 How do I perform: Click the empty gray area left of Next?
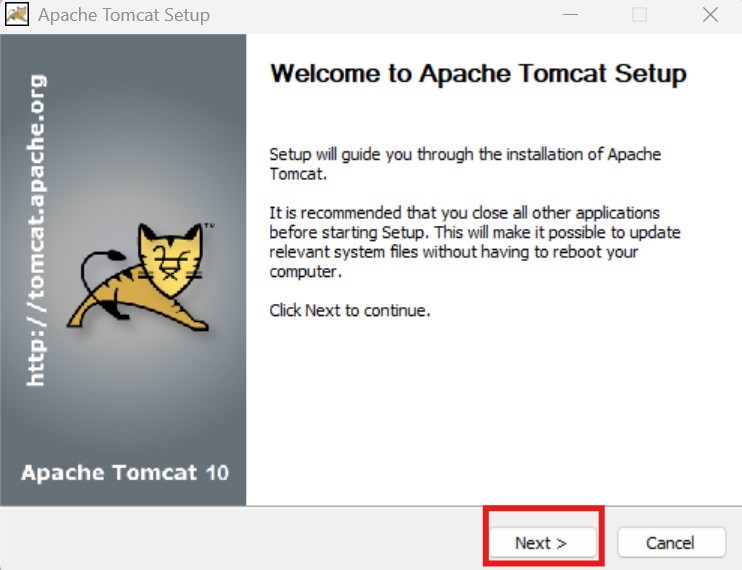(x=241, y=539)
